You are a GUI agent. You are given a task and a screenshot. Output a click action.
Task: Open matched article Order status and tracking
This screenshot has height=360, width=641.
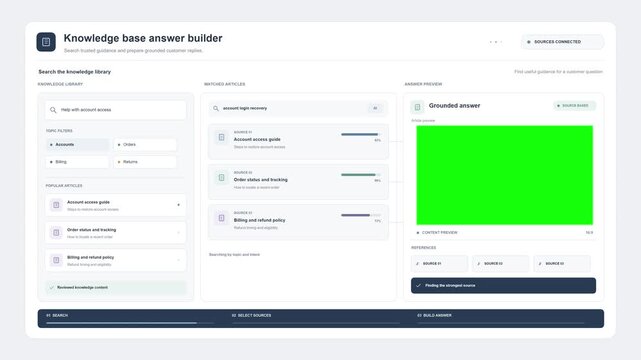tap(298, 182)
